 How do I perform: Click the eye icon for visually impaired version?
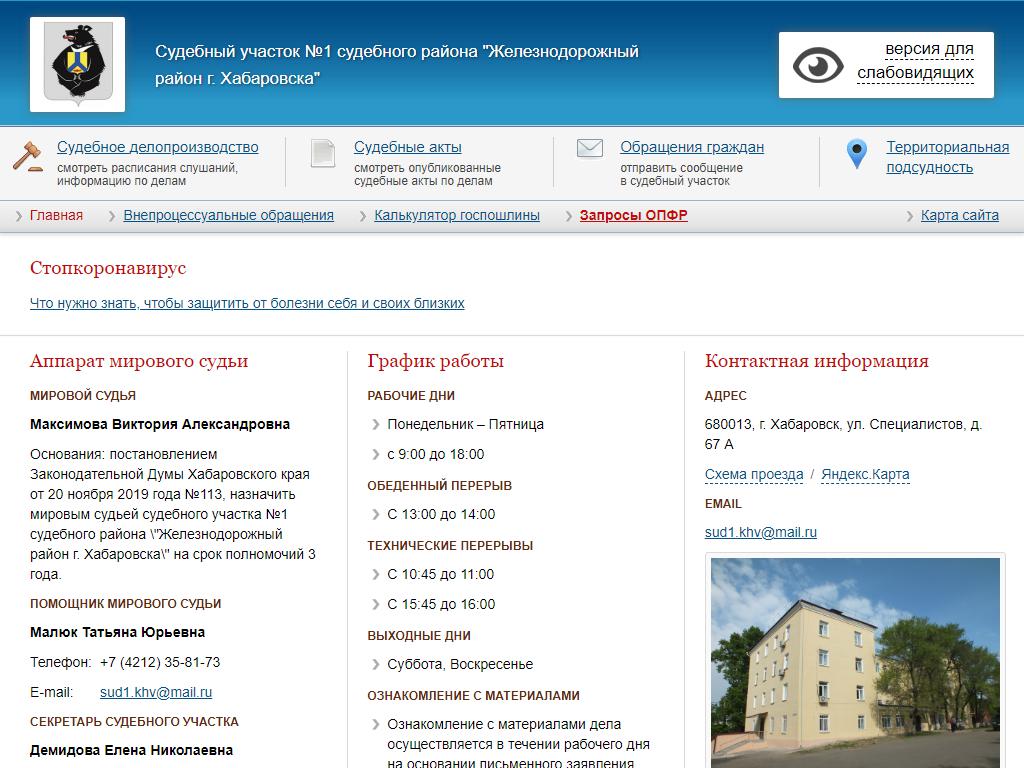coord(818,65)
